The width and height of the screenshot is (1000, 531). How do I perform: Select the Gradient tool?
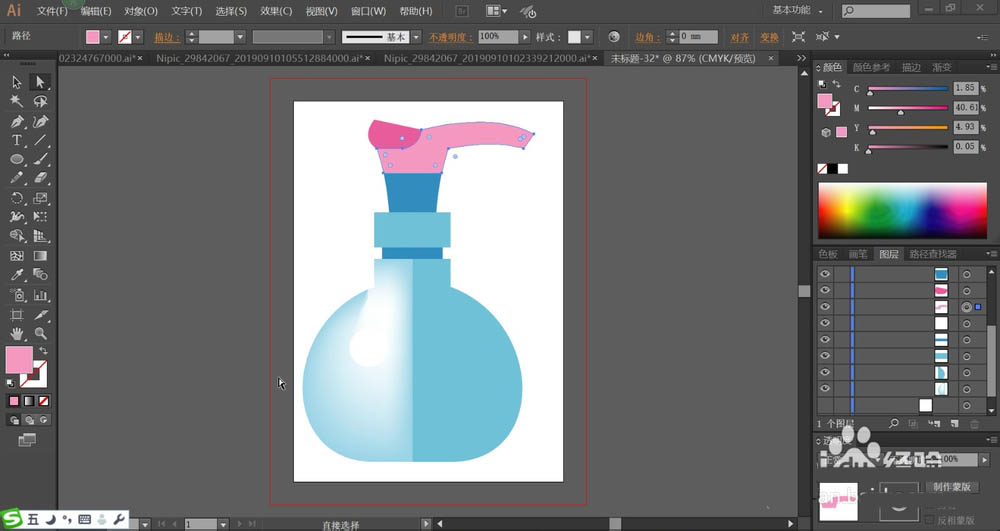40,256
